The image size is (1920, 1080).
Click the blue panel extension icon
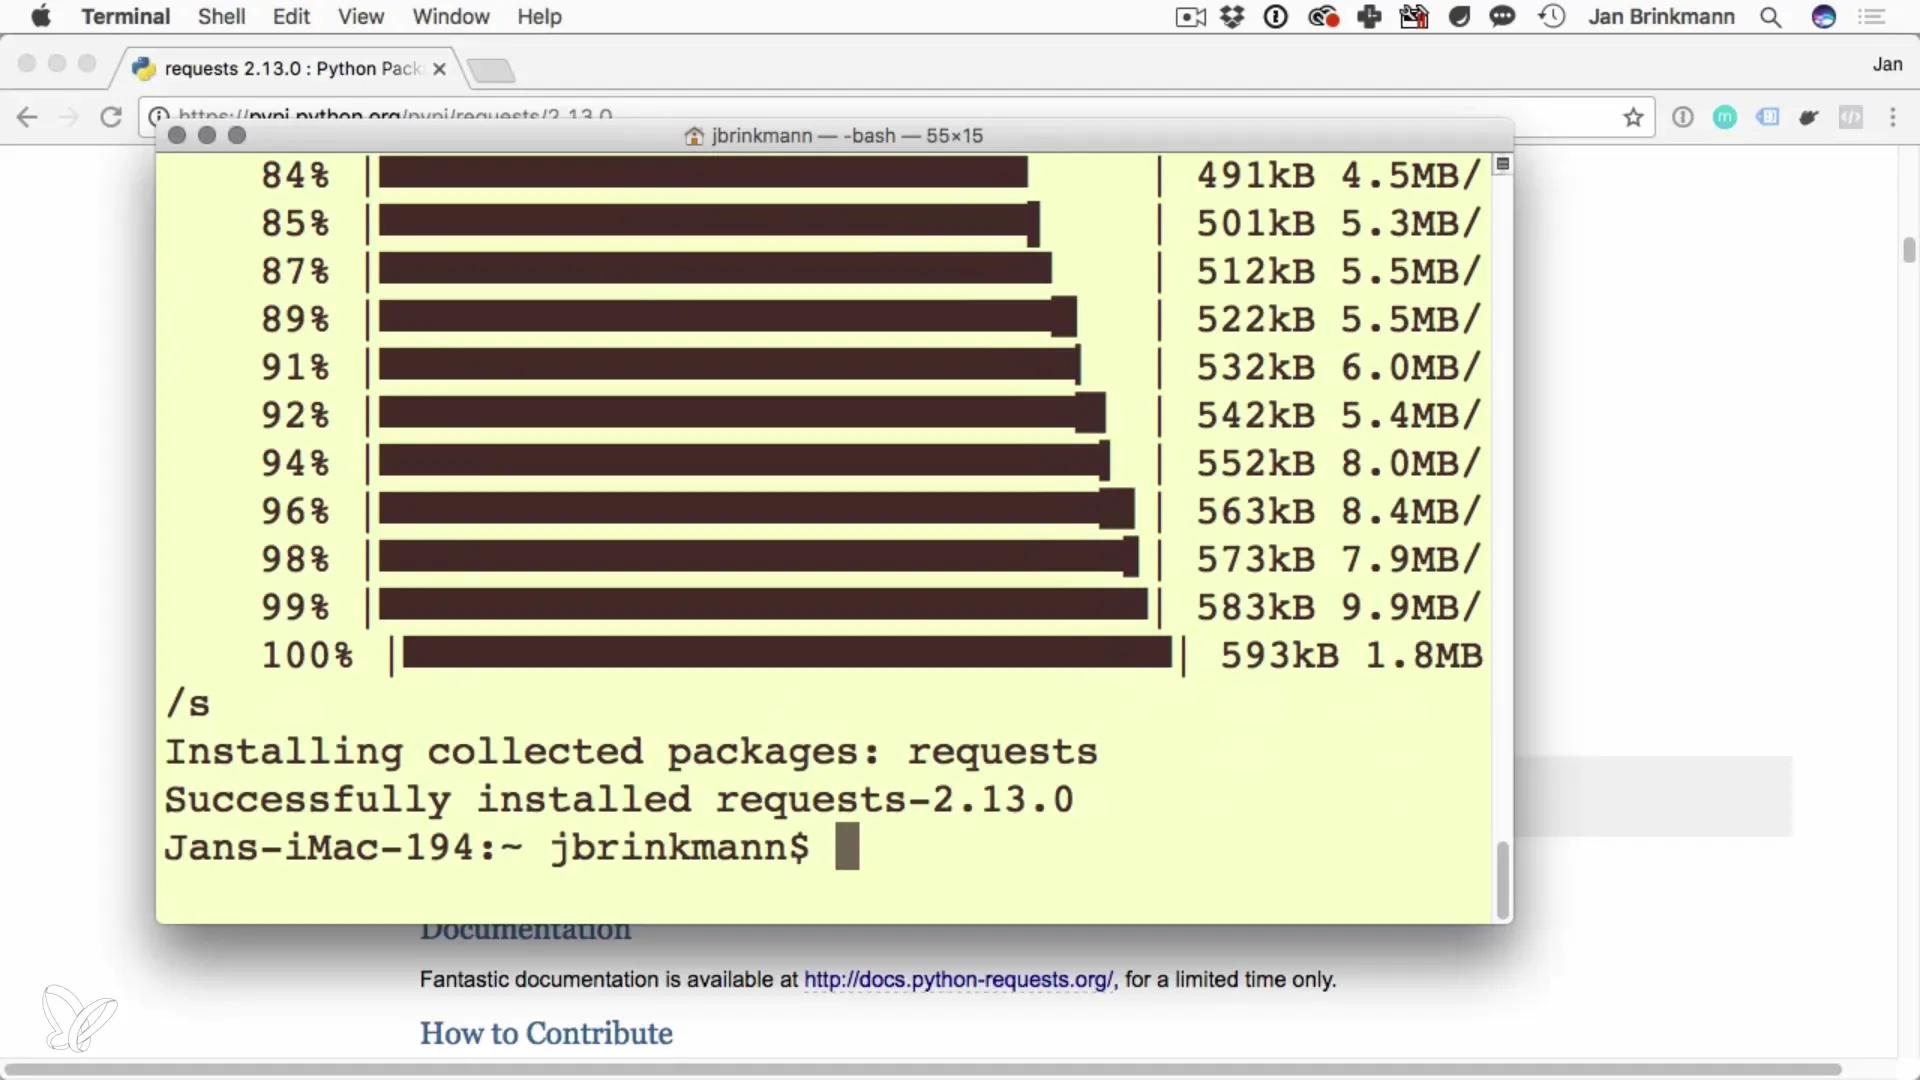[1767, 117]
